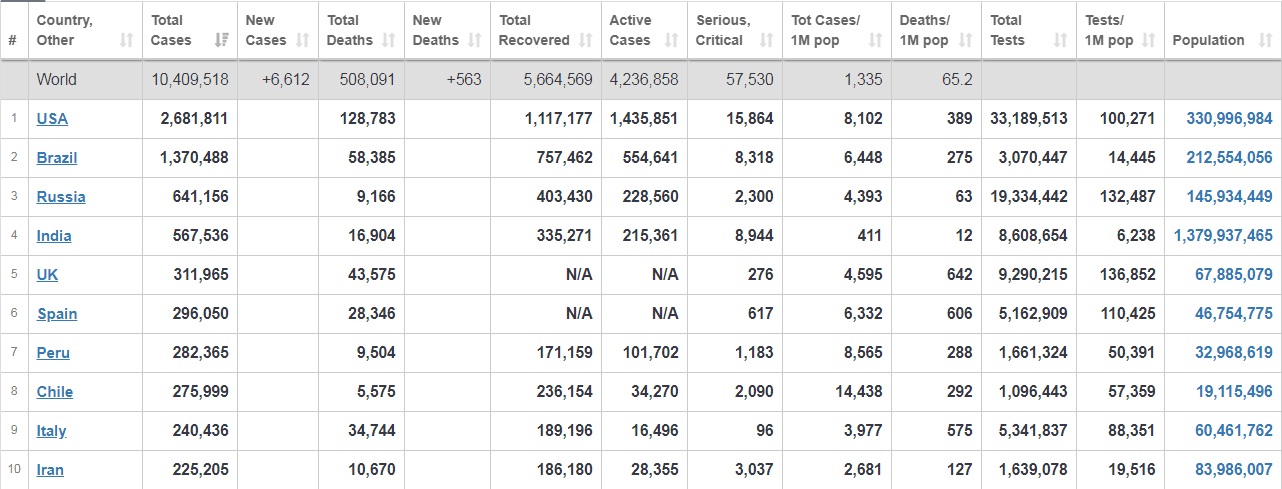Sort by Serious, Critical column arrow
Screen dimensions: 1282x489
click(767, 40)
